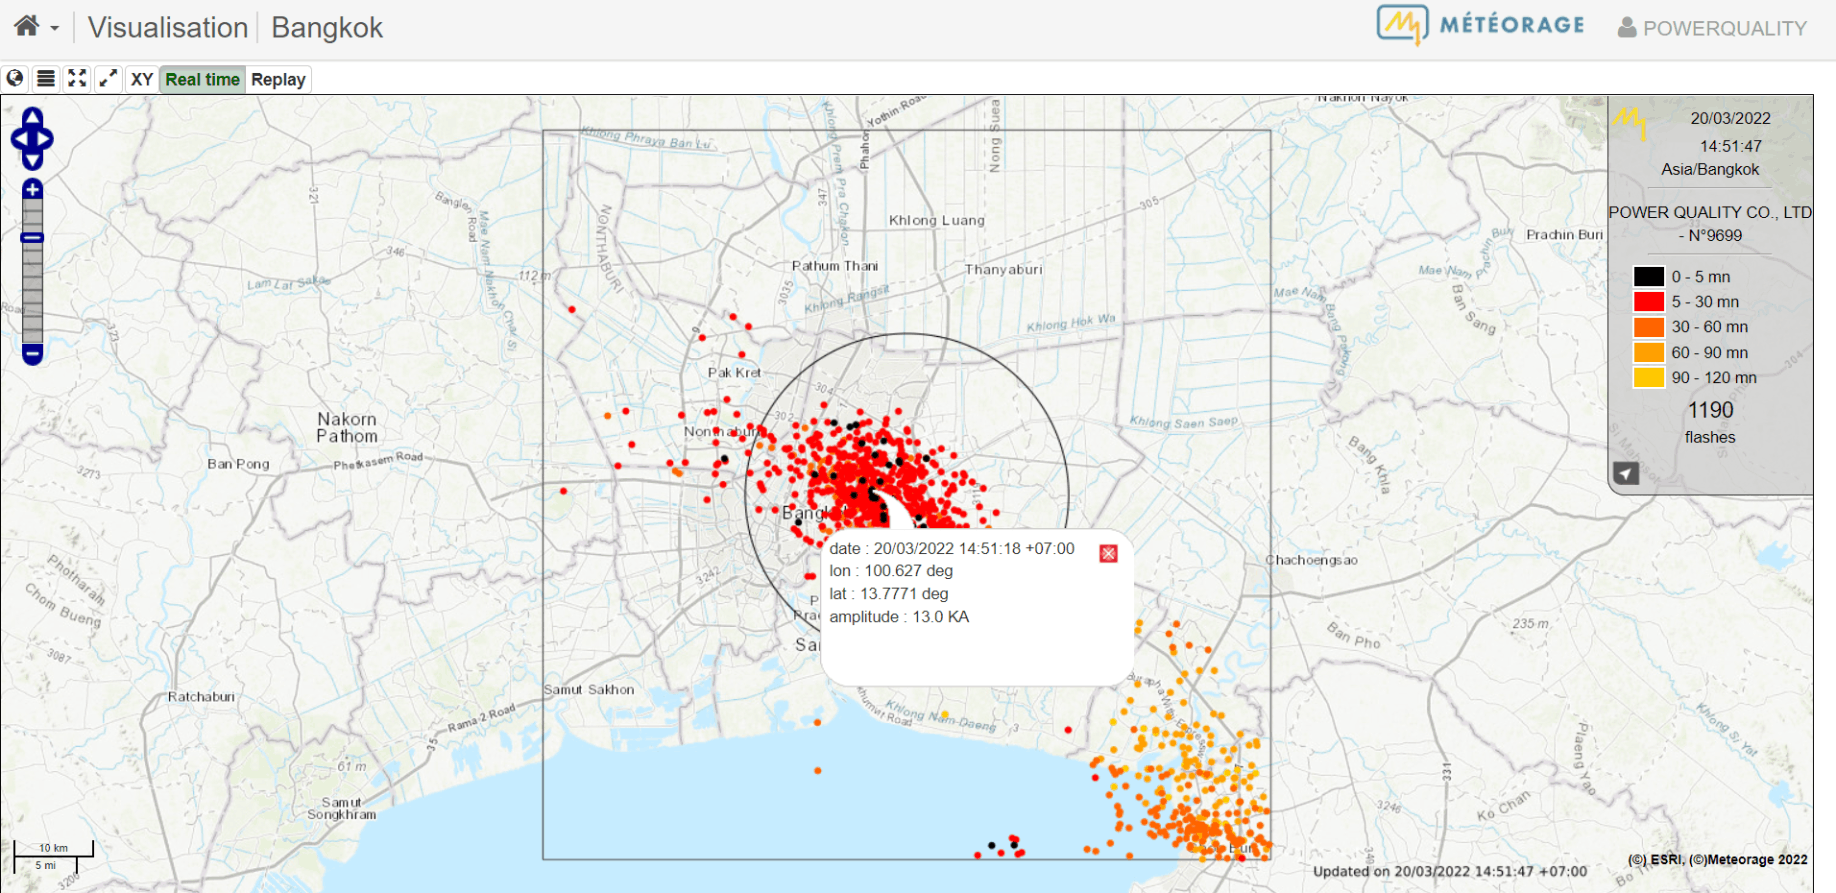Click the amplitude 13.0 KA value

(x=899, y=617)
